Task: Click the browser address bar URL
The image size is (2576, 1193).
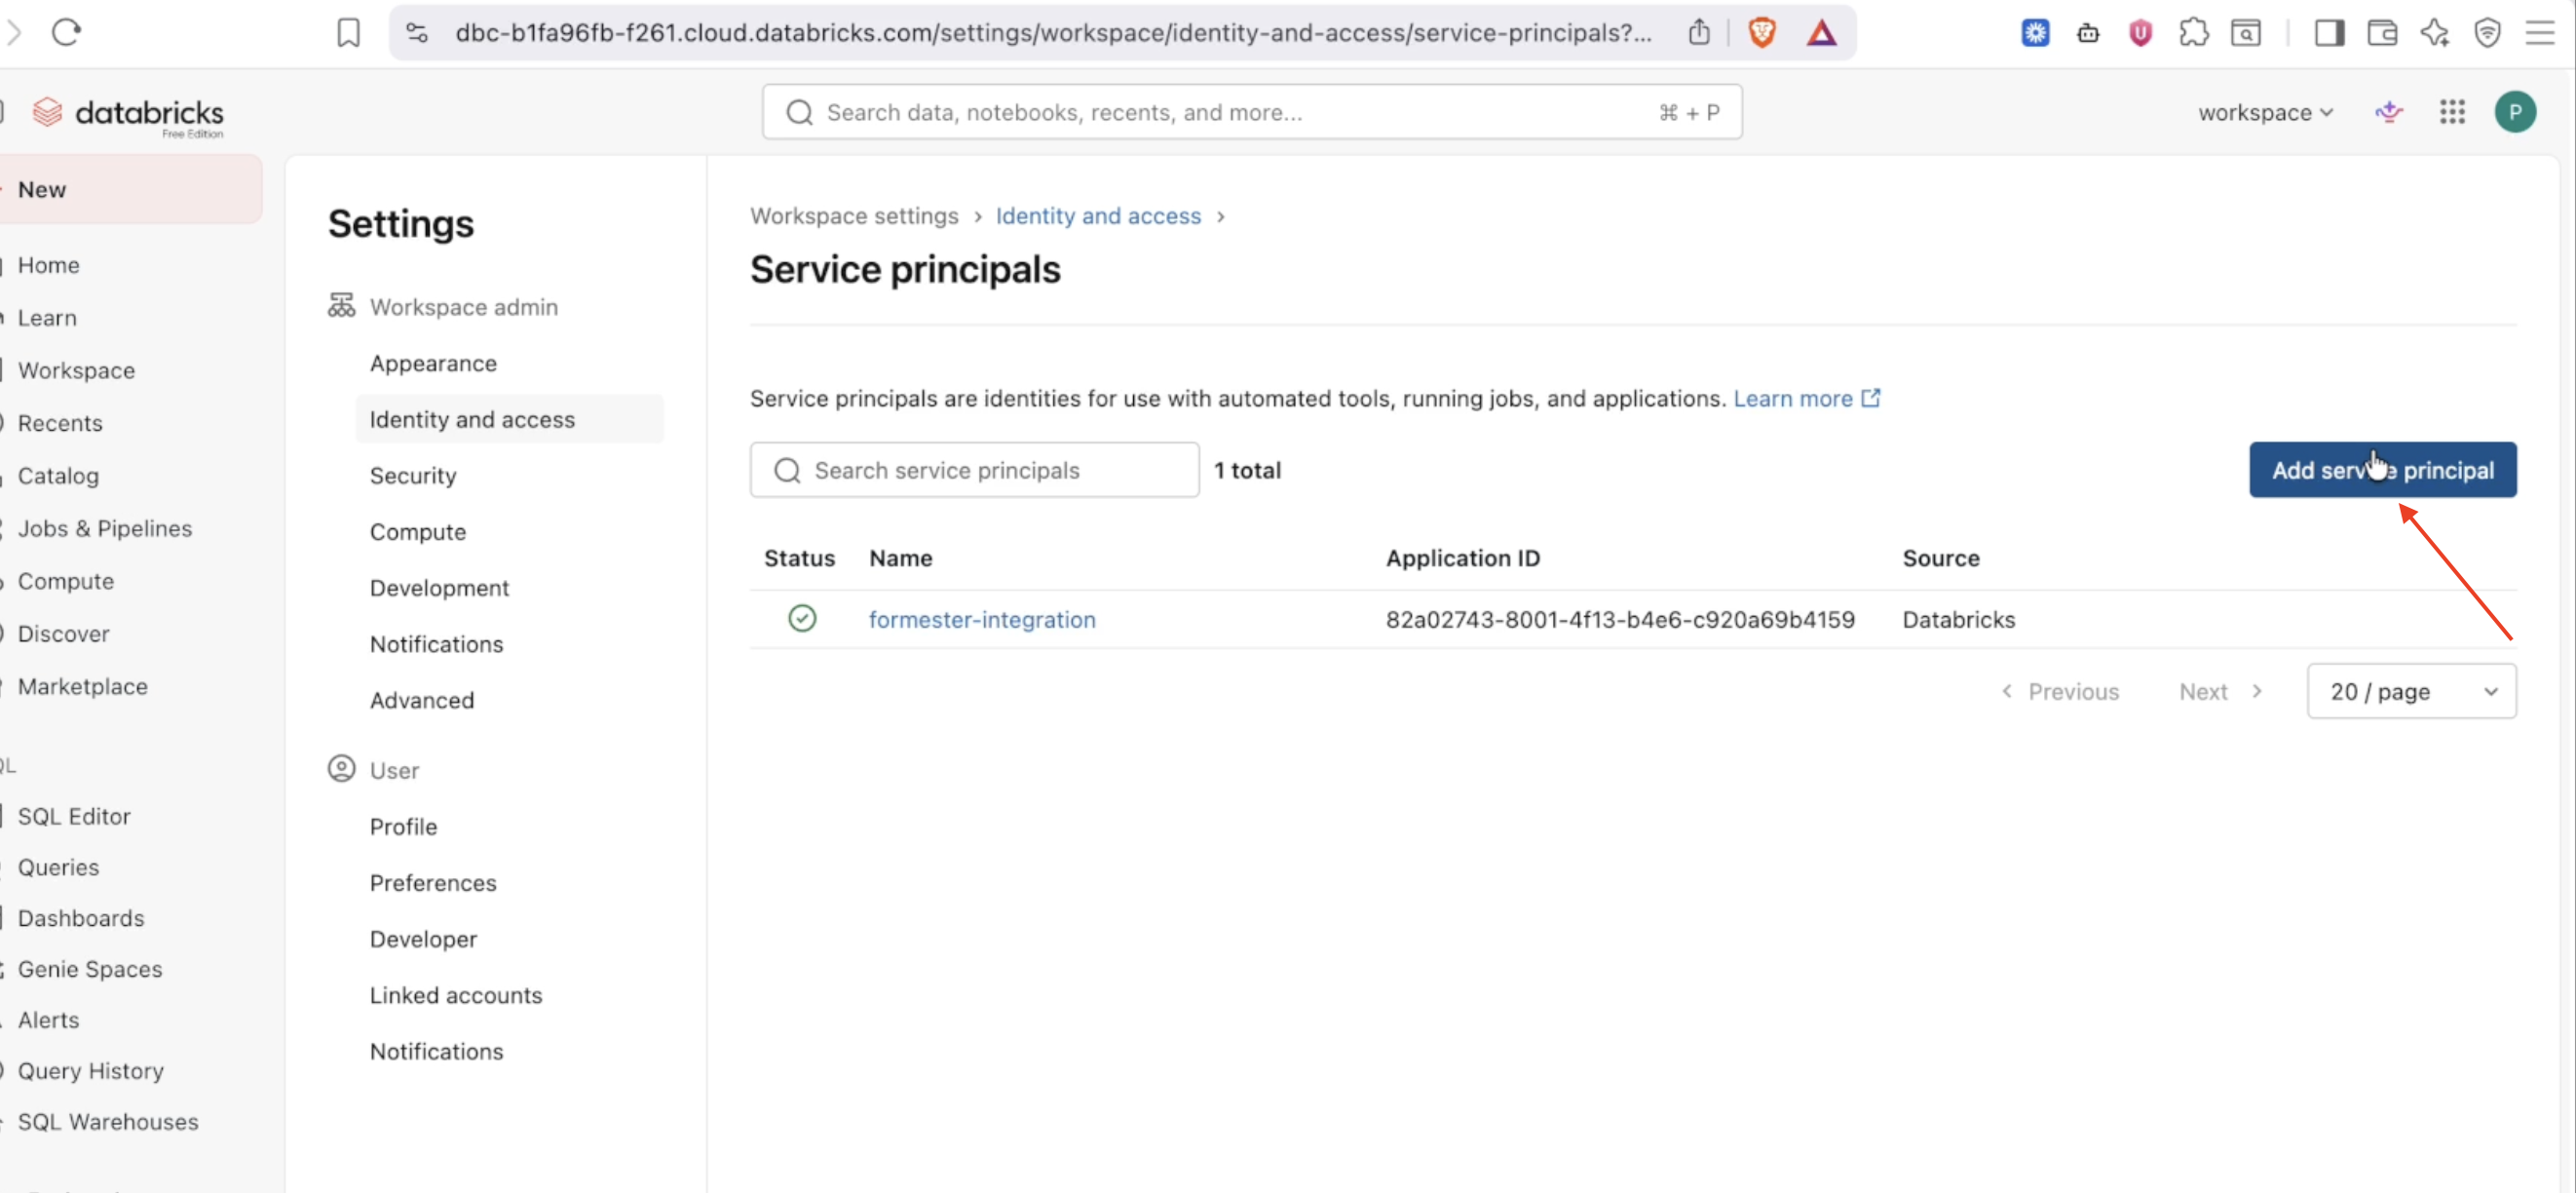Action: click(1052, 33)
